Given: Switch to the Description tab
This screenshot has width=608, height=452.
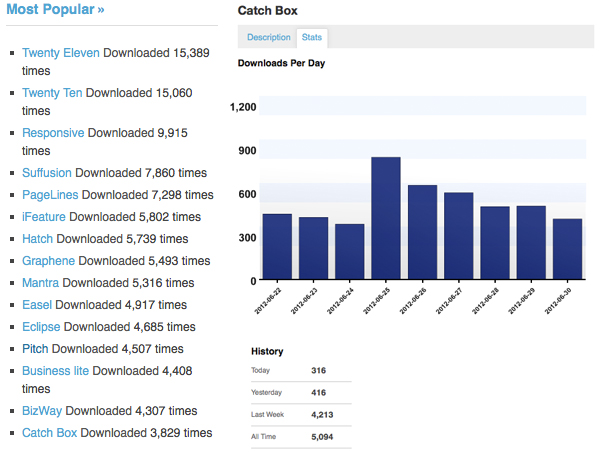Looking at the screenshot, I should (269, 37).
